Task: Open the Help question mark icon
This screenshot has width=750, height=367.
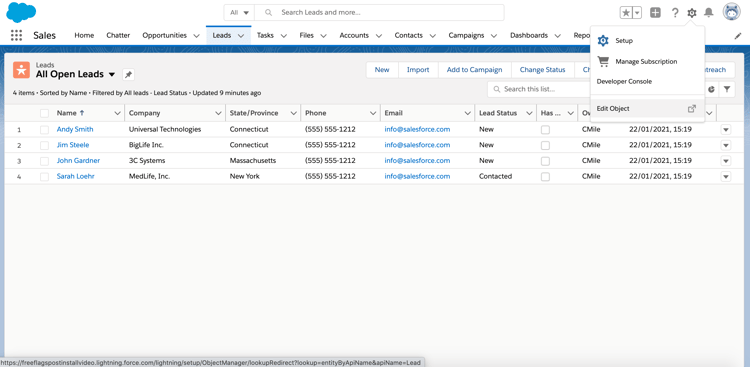Action: tap(675, 13)
